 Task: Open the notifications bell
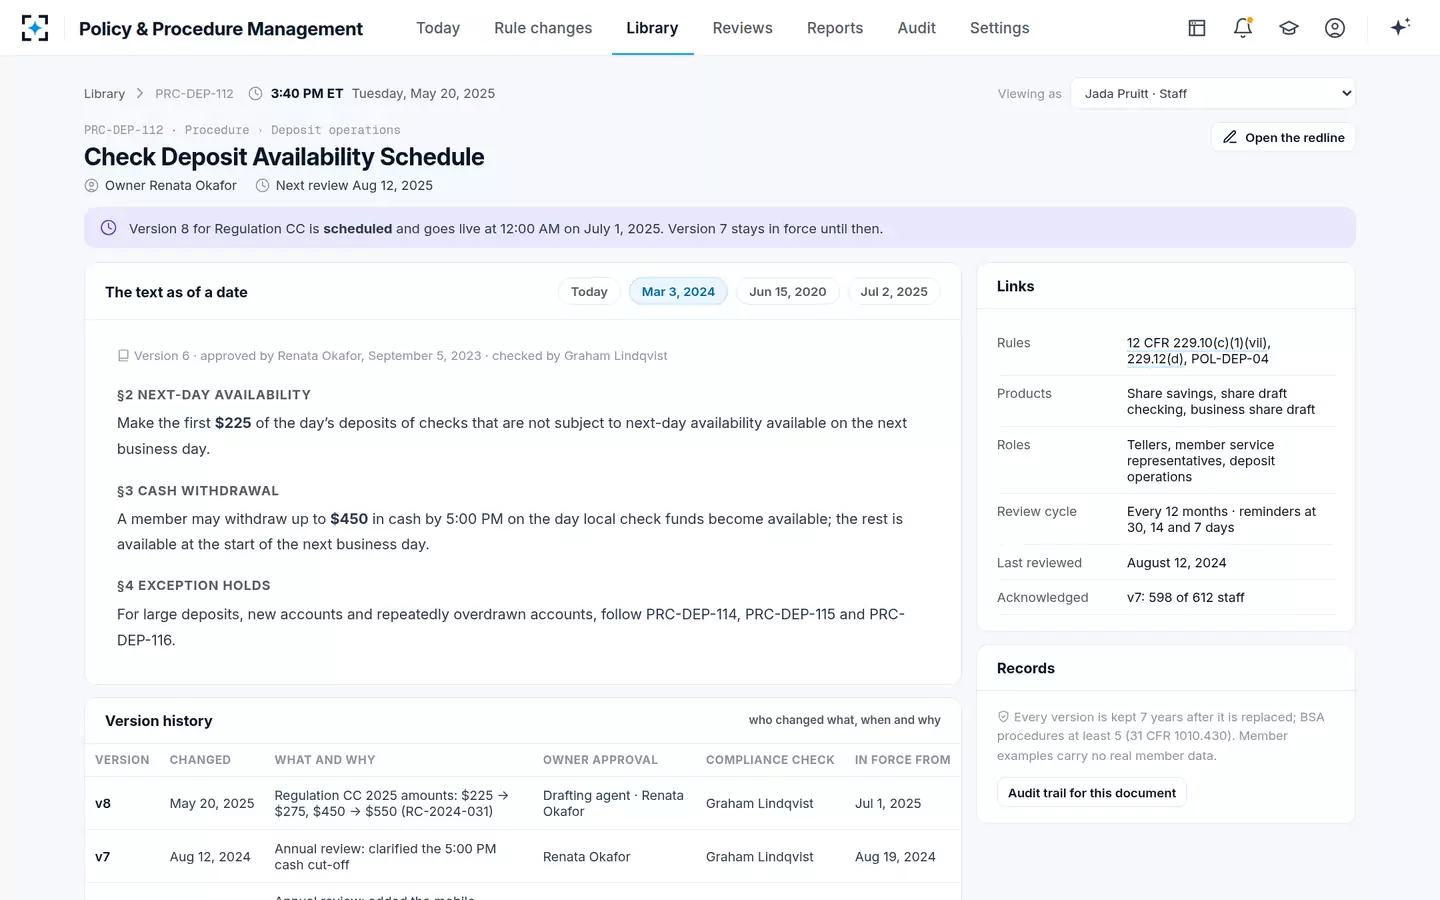[1243, 28]
